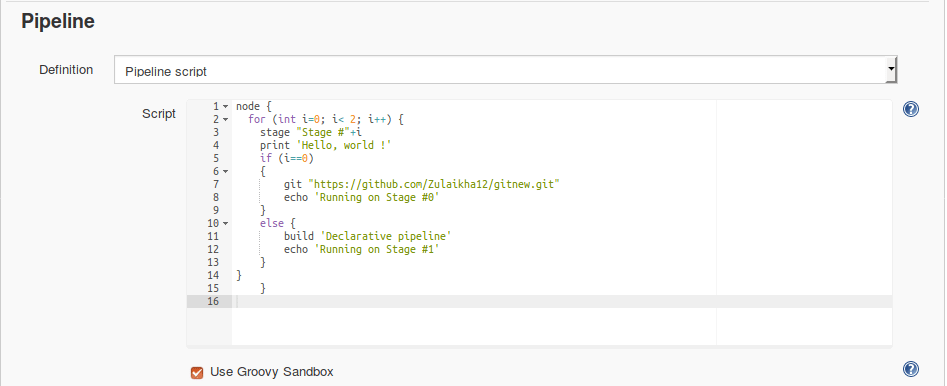Open help for the Script field
This screenshot has height=386, width=947.
pos(911,109)
